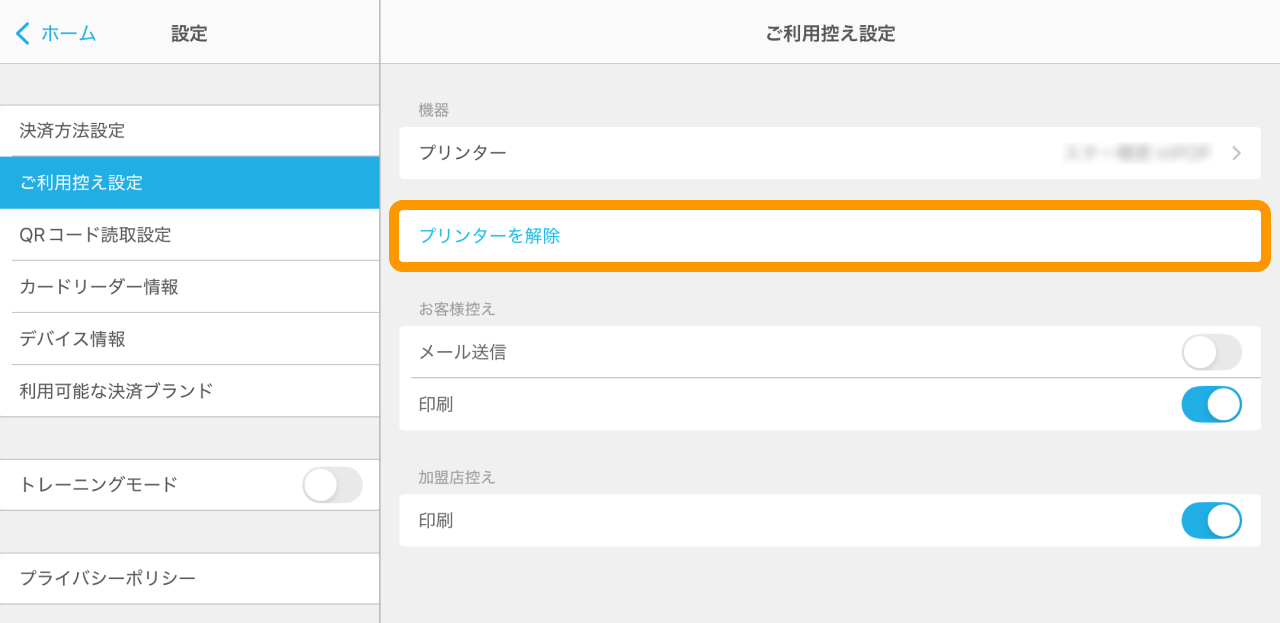Screen dimensions: 1280x623
Task: Select the プリンター device row
Action: click(700, 153)
